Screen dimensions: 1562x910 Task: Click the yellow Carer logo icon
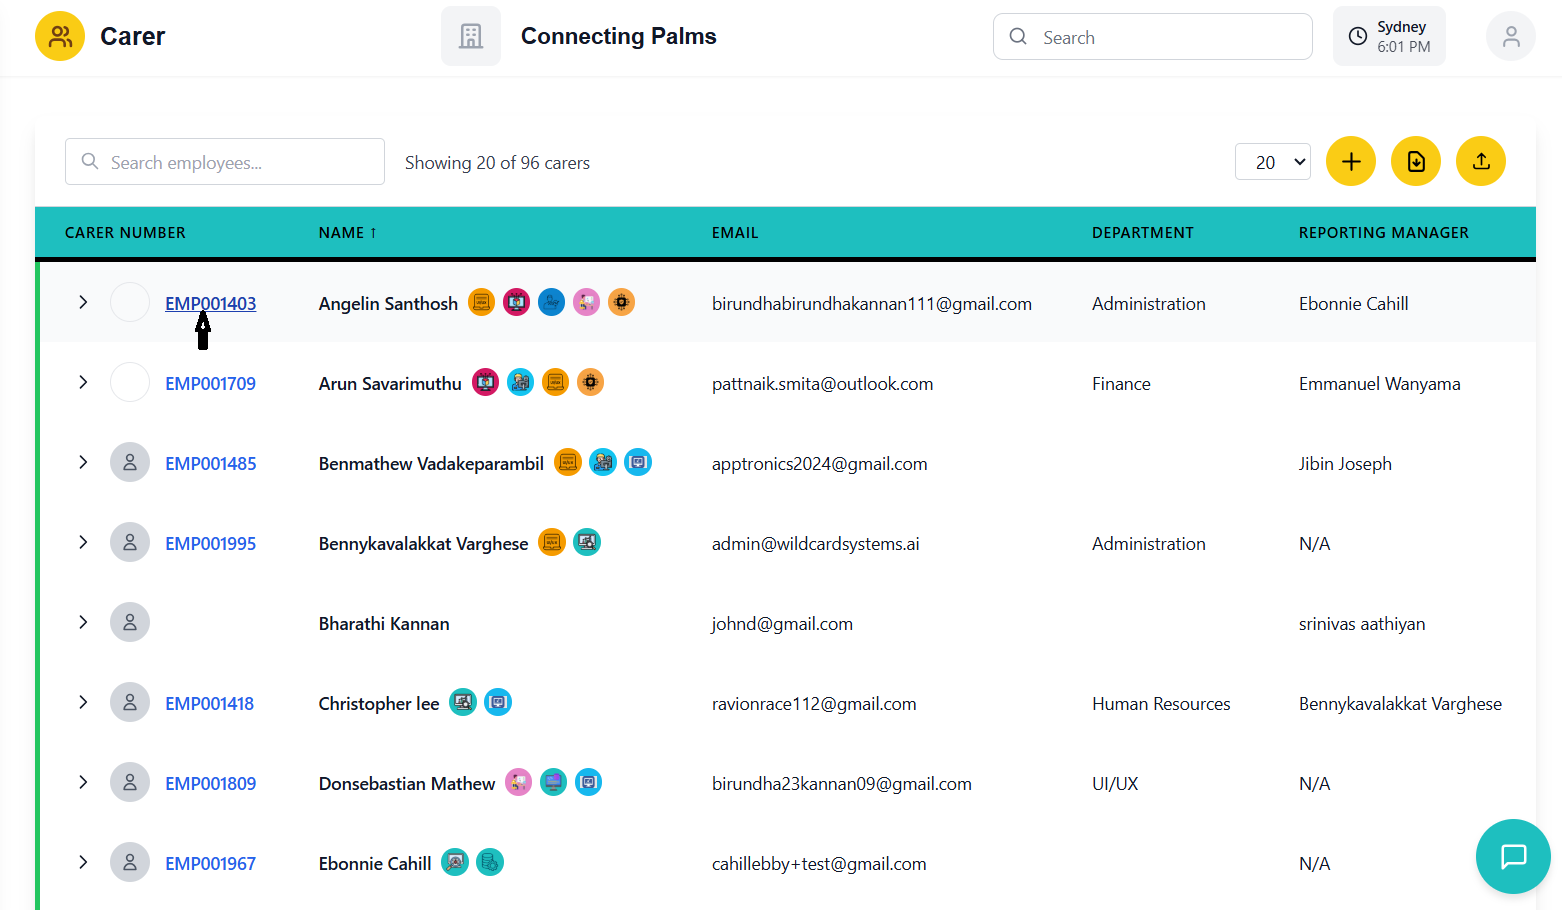click(60, 37)
